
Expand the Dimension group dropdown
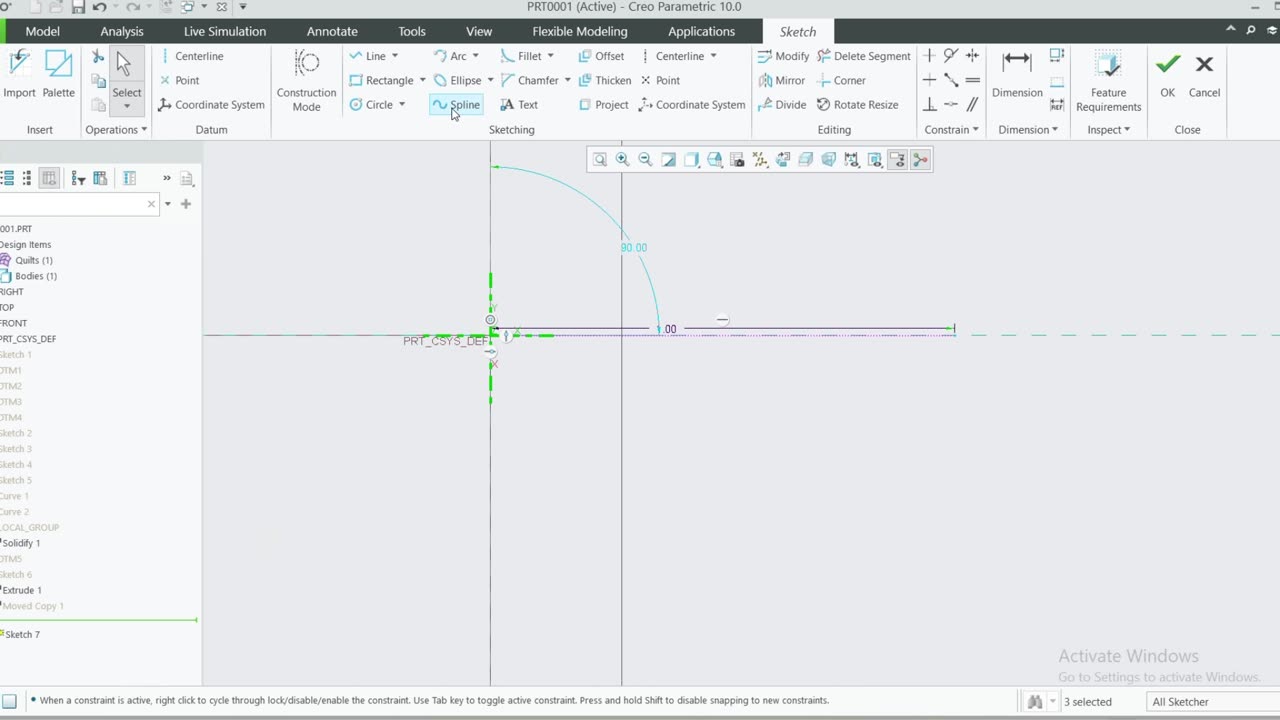pos(1028,129)
